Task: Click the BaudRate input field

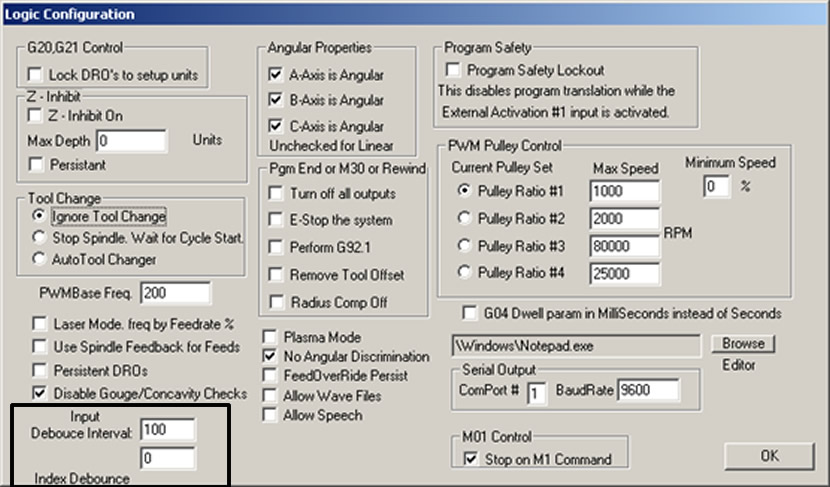Action: coord(648,390)
